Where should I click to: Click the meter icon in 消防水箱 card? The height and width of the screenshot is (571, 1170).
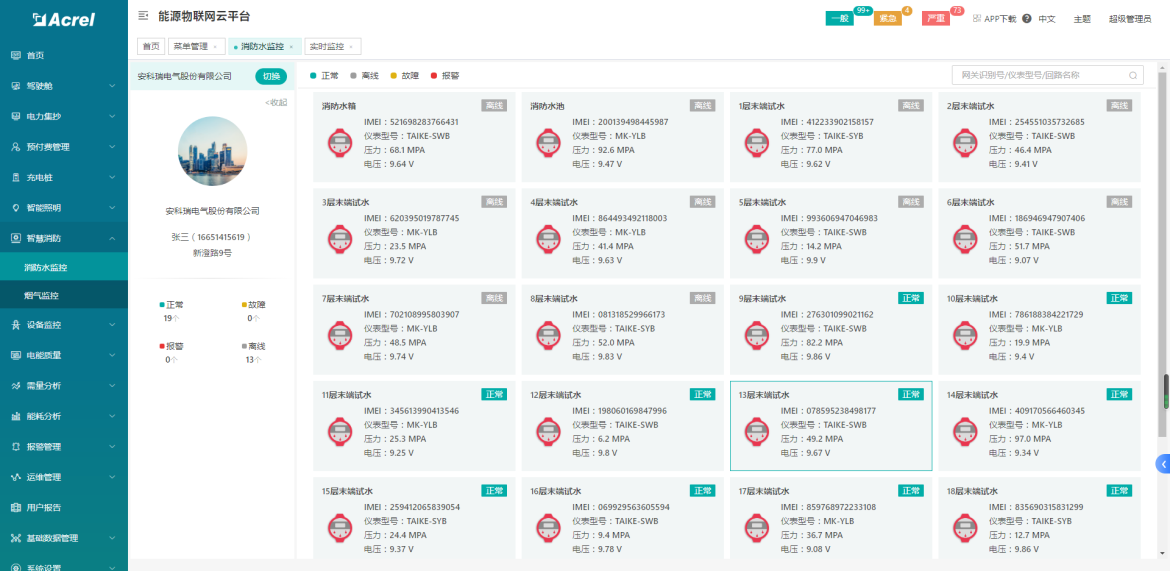(x=341, y=142)
